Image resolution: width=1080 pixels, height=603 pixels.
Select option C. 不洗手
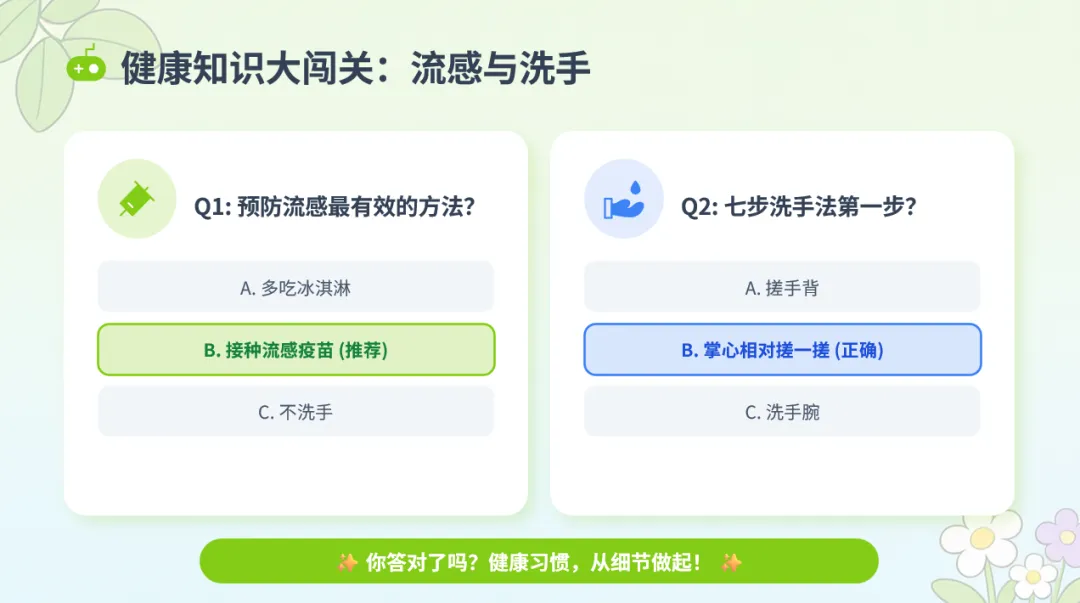pyautogui.click(x=295, y=411)
